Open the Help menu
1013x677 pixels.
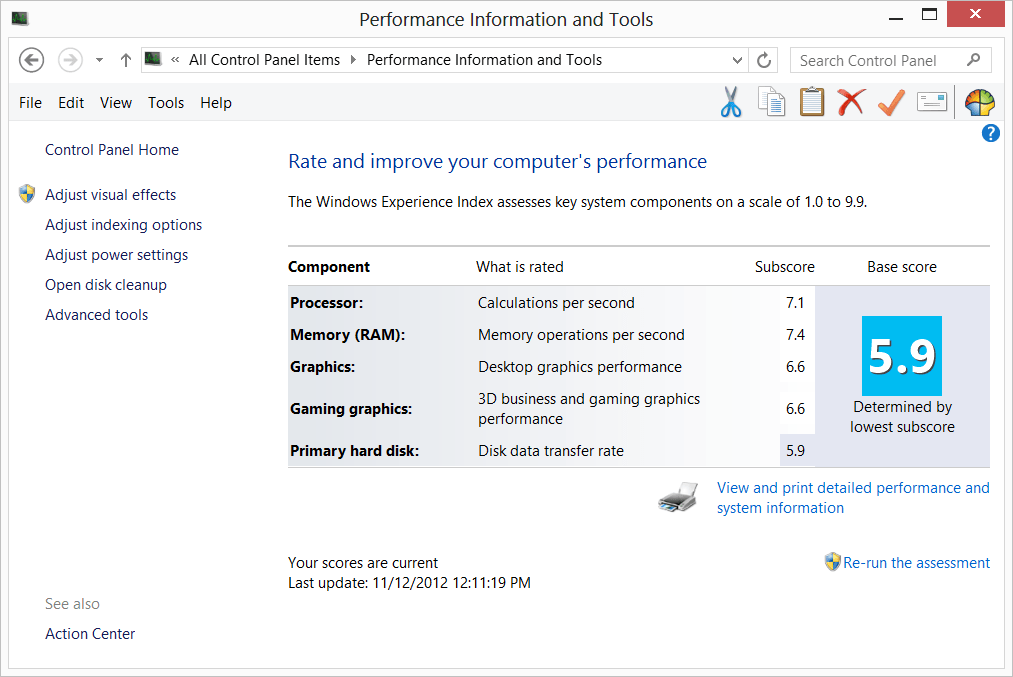216,103
